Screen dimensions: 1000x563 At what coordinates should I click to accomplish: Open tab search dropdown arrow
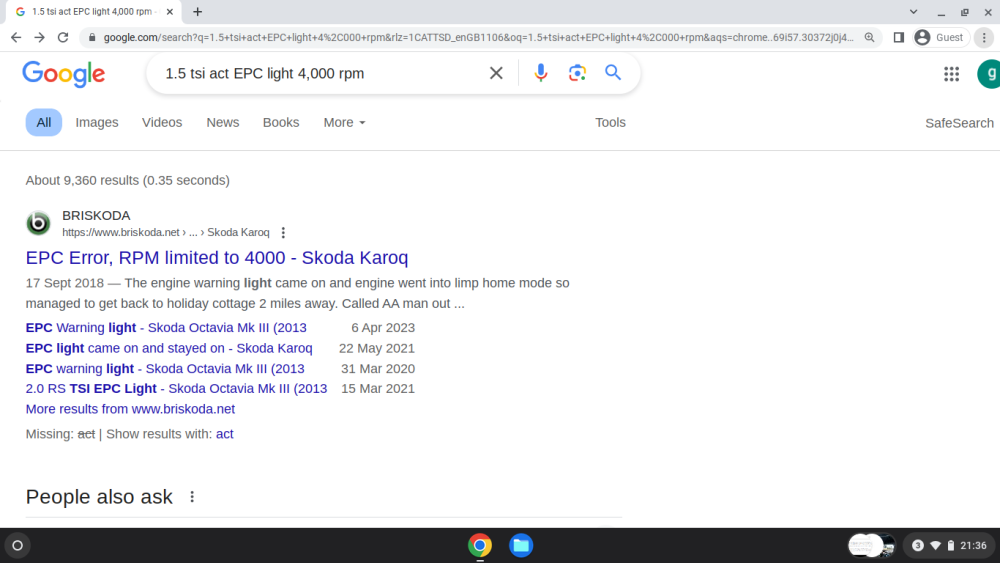pyautogui.click(x=913, y=11)
